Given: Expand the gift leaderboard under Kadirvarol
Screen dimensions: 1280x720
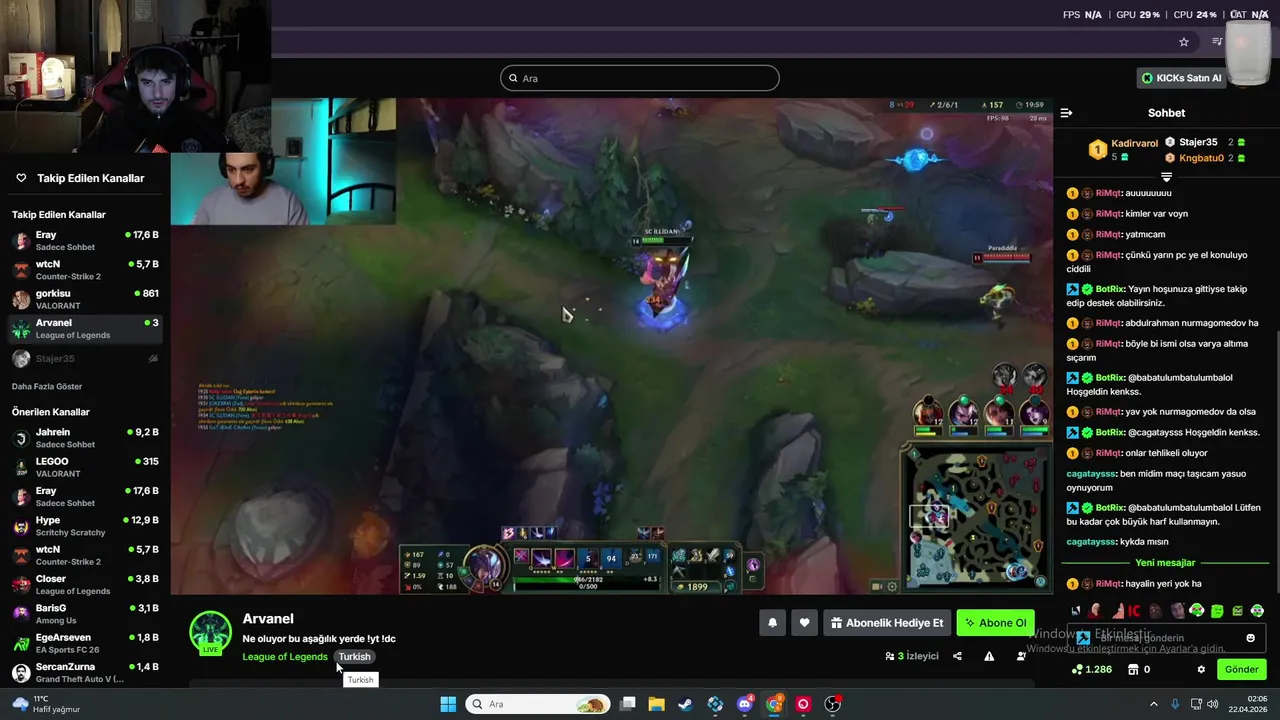Looking at the screenshot, I should [1166, 177].
